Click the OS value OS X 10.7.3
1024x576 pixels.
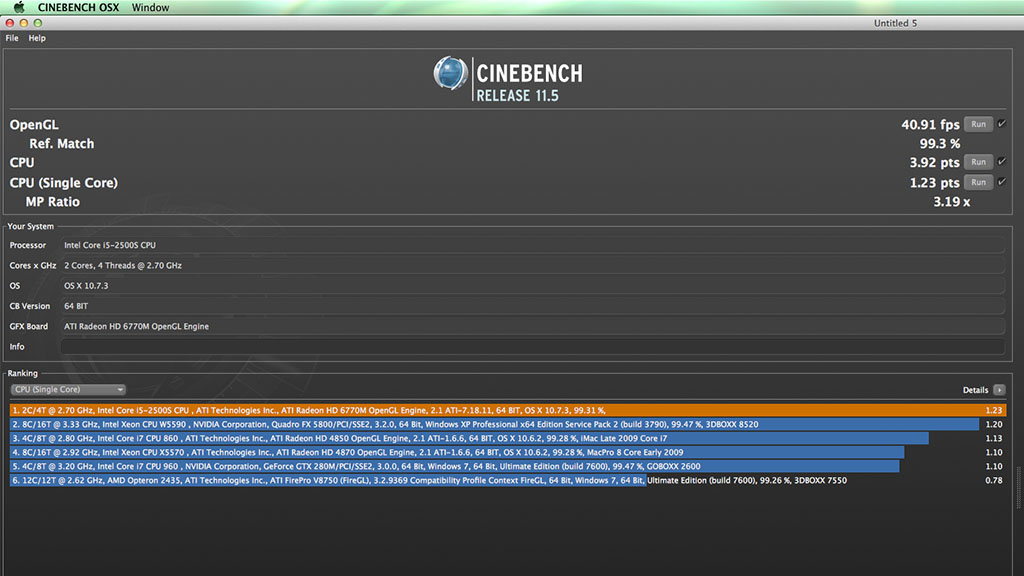[533, 286]
